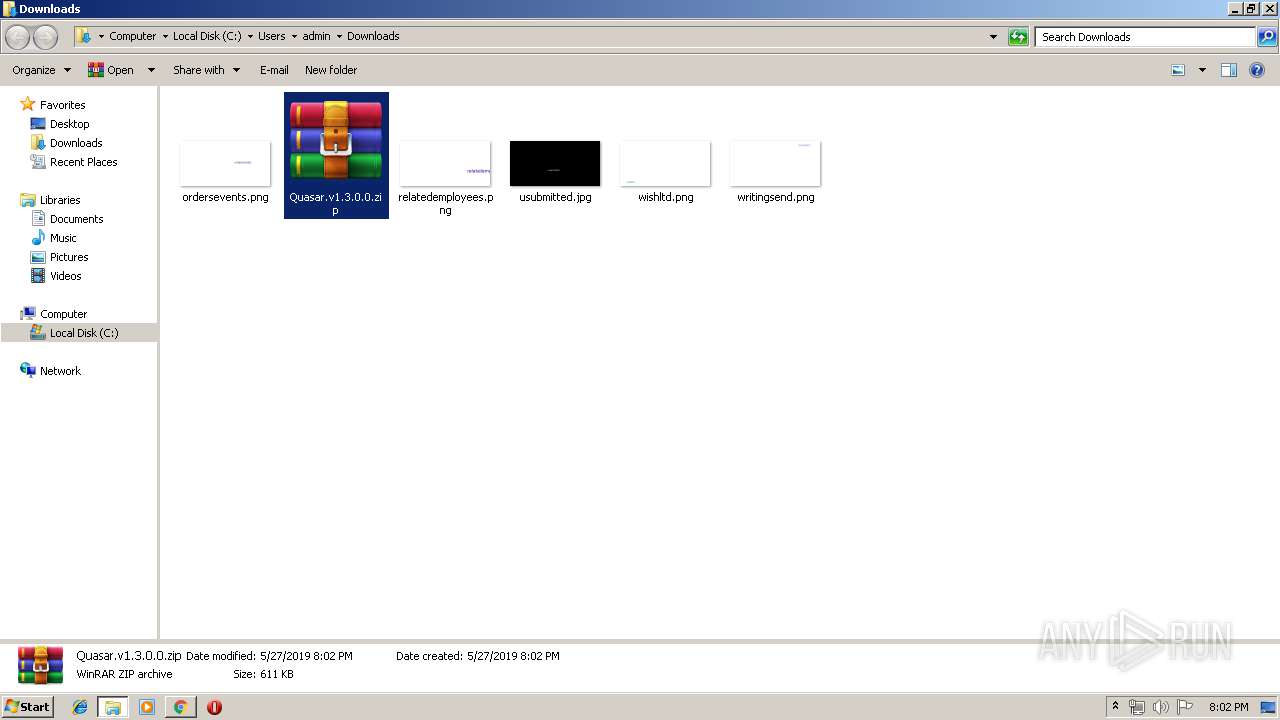Click WinRAR icon in details pane

(x=40, y=665)
